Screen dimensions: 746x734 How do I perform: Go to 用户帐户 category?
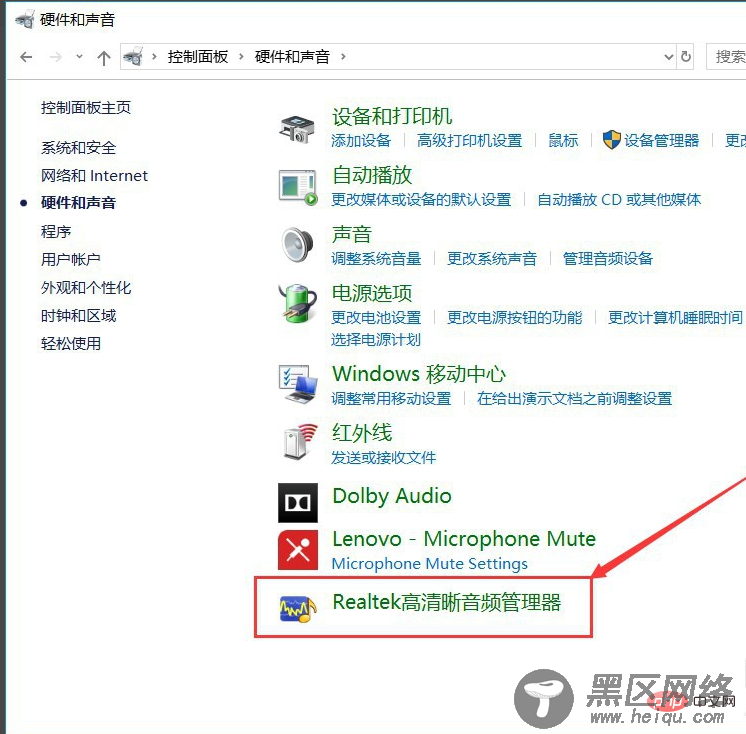coord(70,259)
